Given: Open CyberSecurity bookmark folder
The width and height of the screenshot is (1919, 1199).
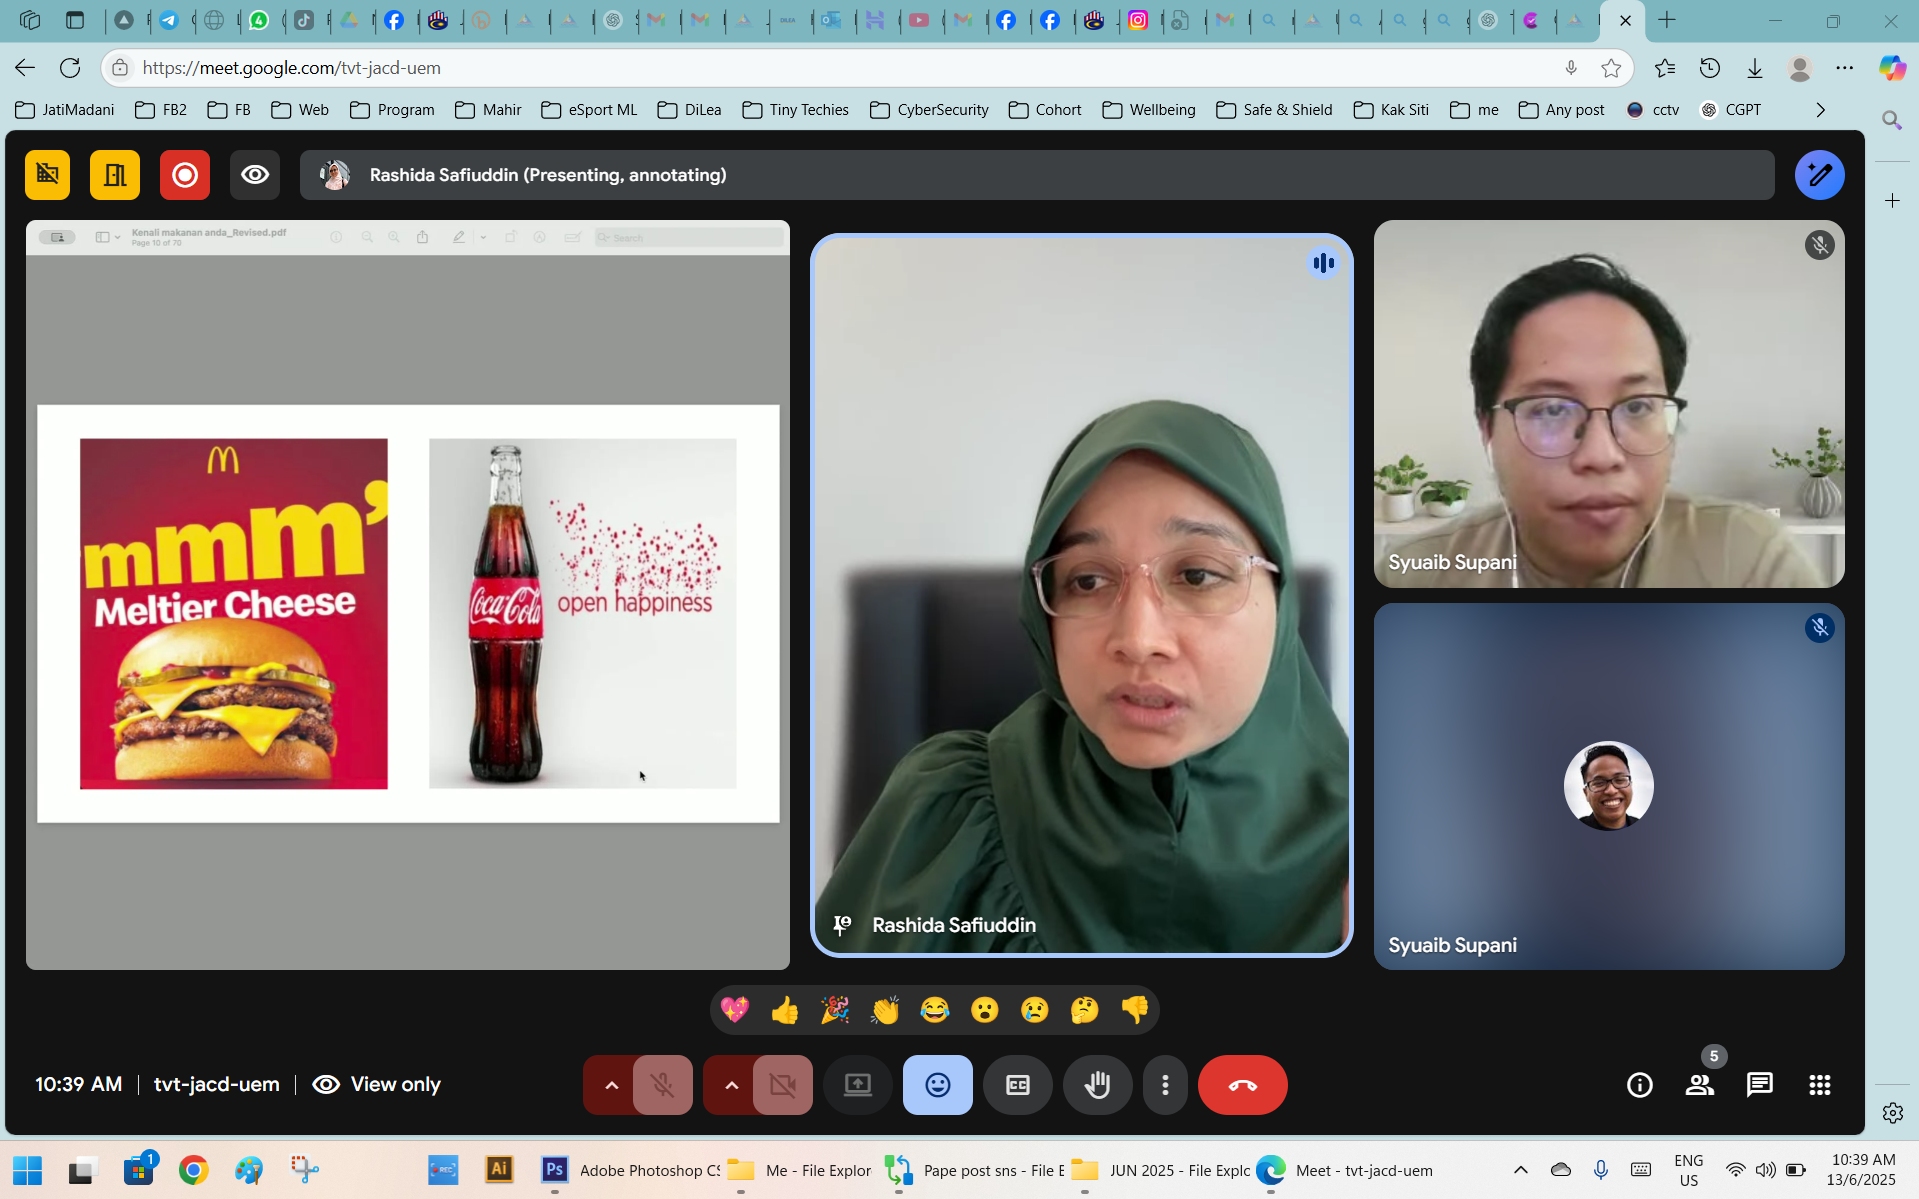Looking at the screenshot, I should coord(929,110).
